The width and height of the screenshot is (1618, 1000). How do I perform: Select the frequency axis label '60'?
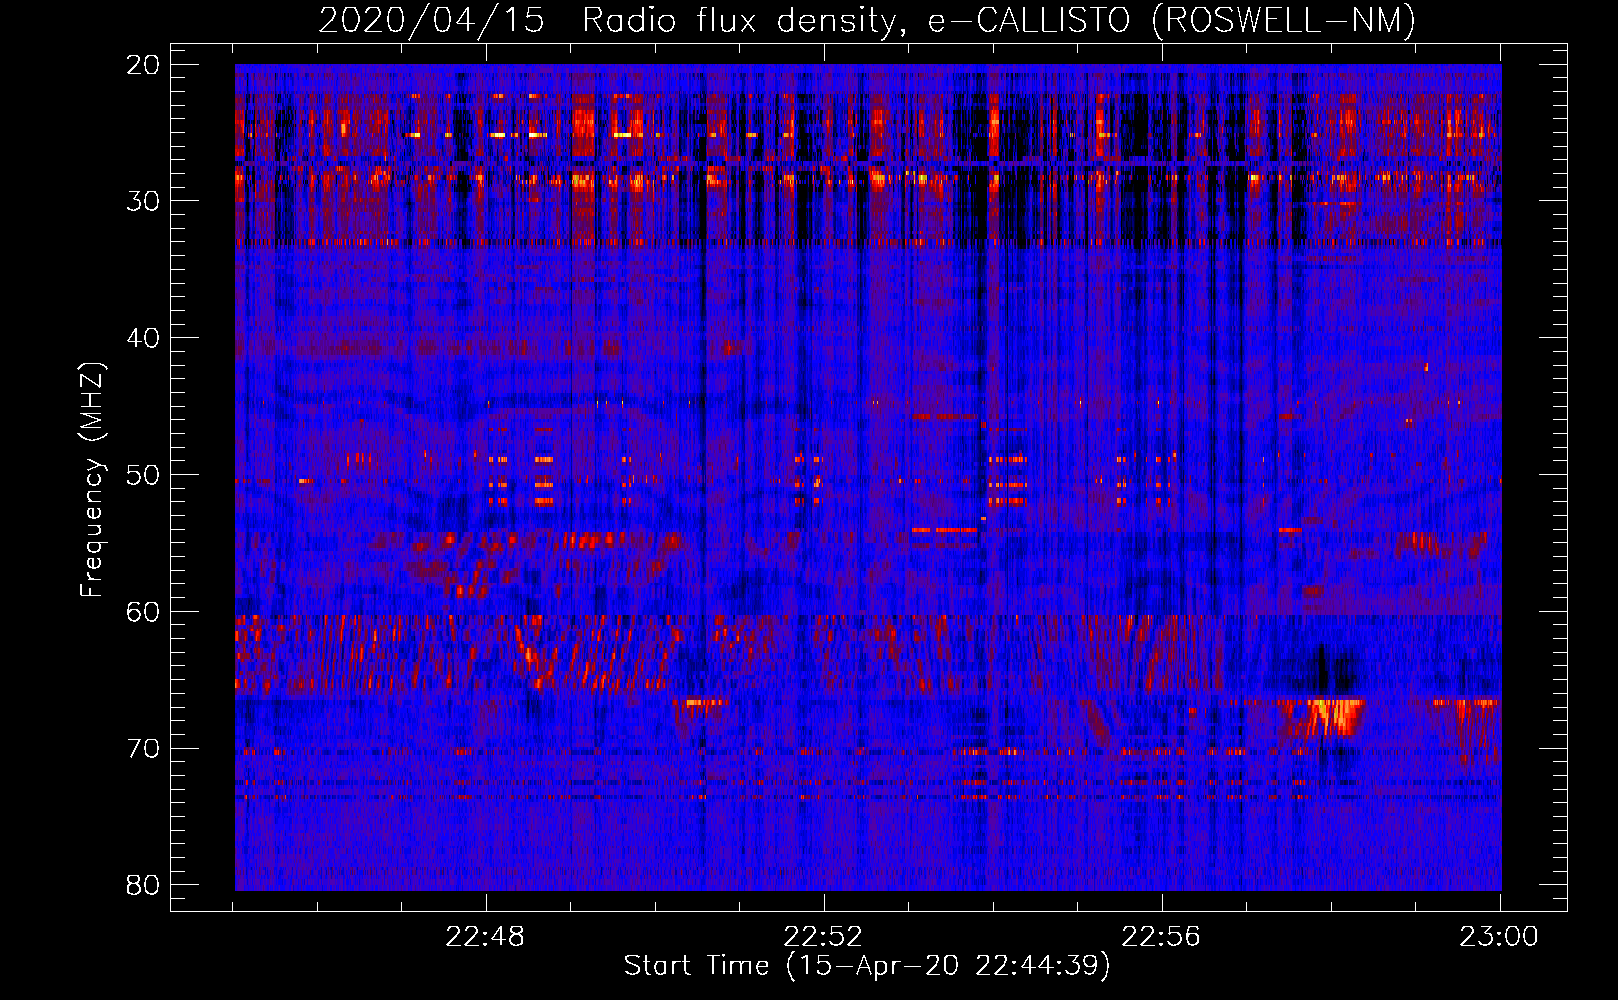click(x=144, y=612)
